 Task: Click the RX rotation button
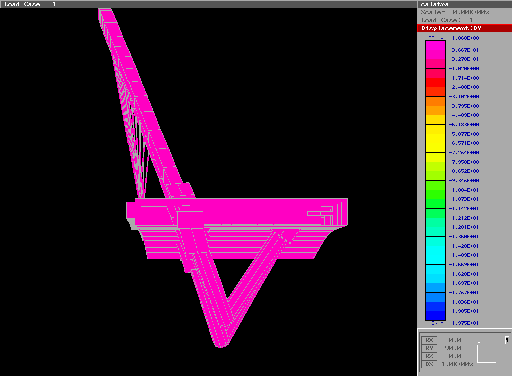pyautogui.click(x=429, y=340)
